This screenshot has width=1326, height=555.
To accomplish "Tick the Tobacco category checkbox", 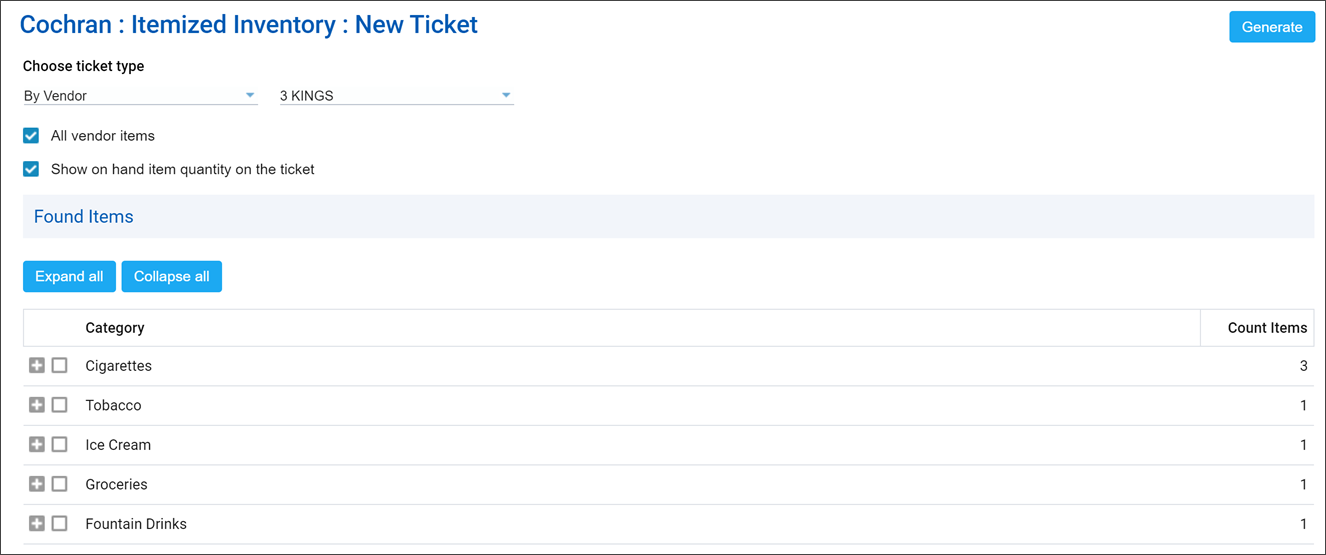I will (x=60, y=405).
